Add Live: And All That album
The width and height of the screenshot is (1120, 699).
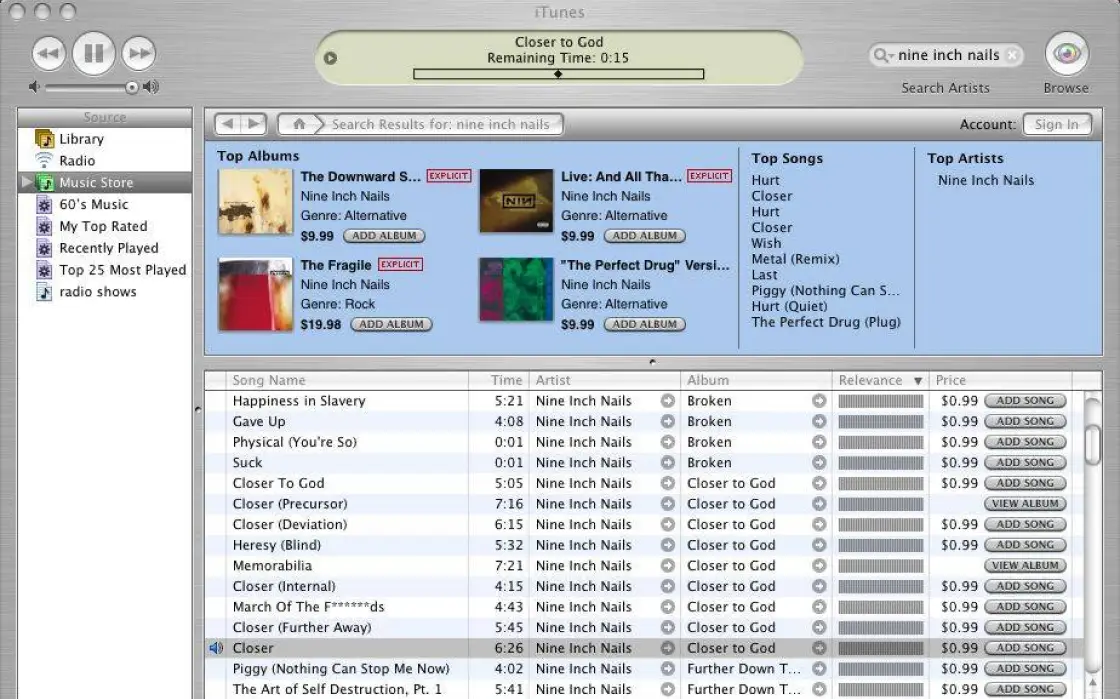[x=644, y=236]
